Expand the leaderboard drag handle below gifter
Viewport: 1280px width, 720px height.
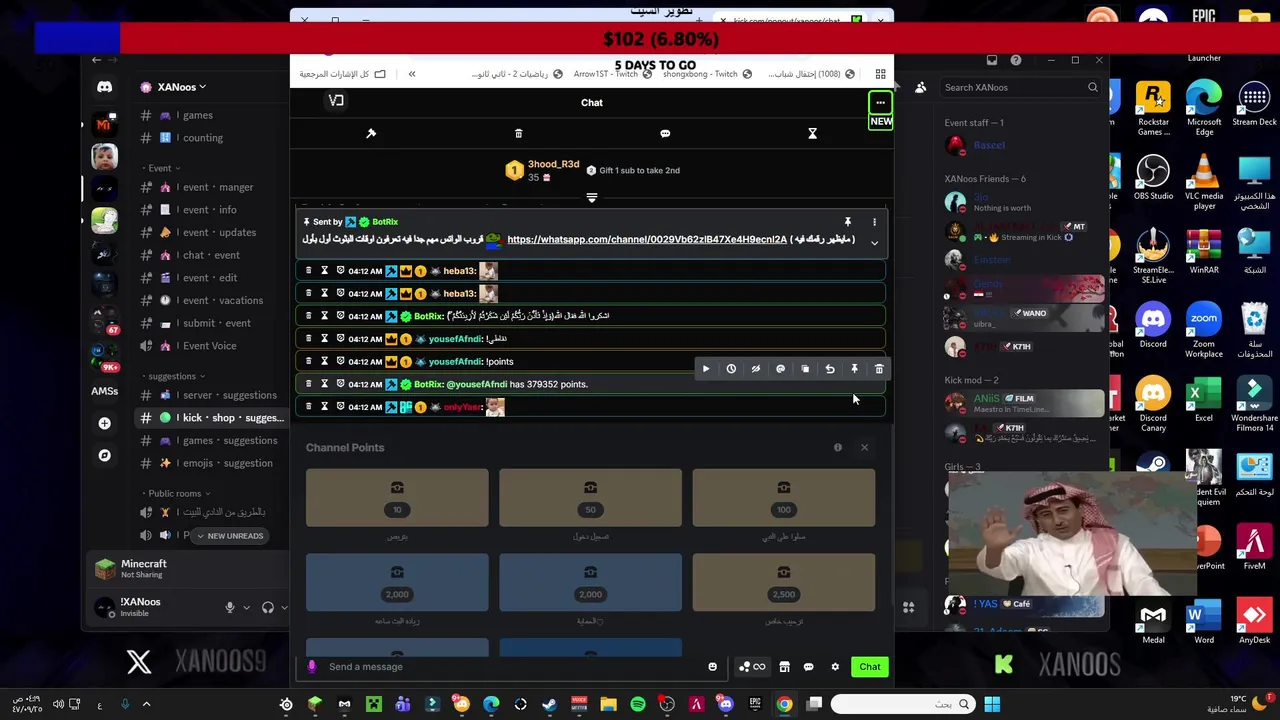592,198
